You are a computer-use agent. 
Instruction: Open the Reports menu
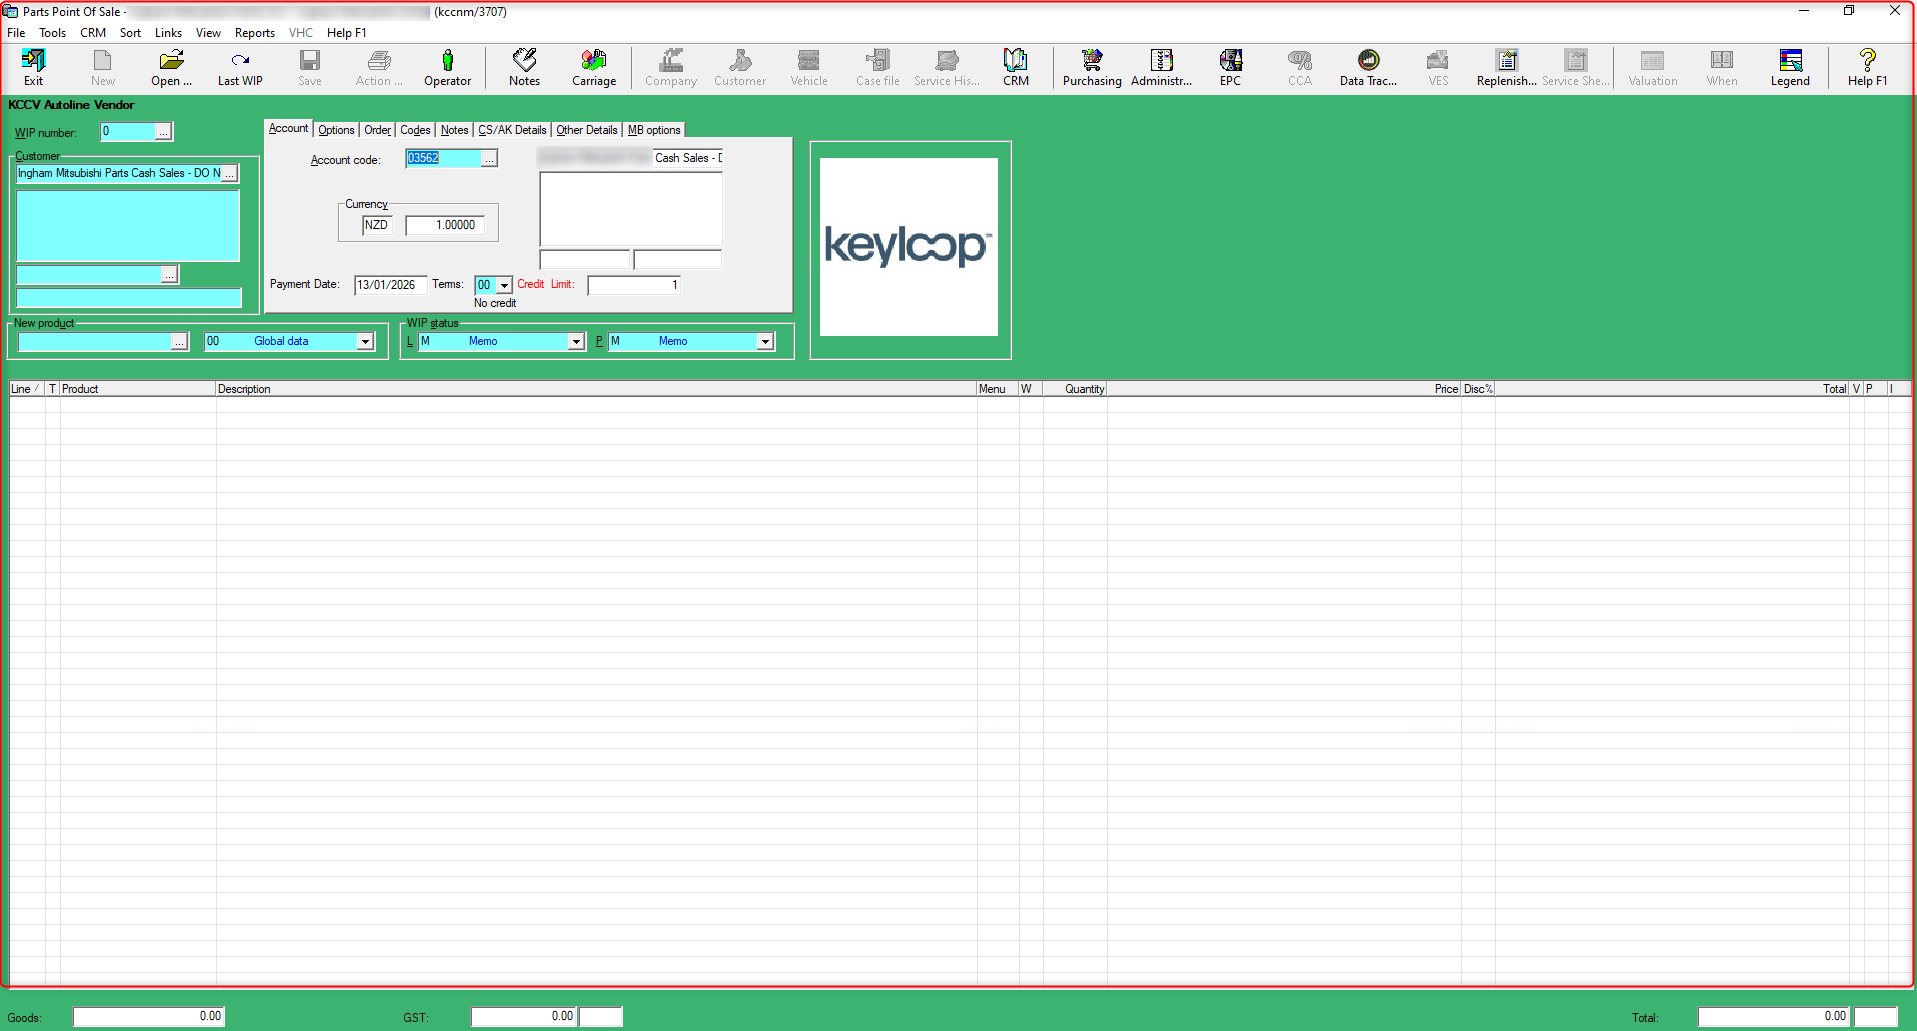[255, 33]
